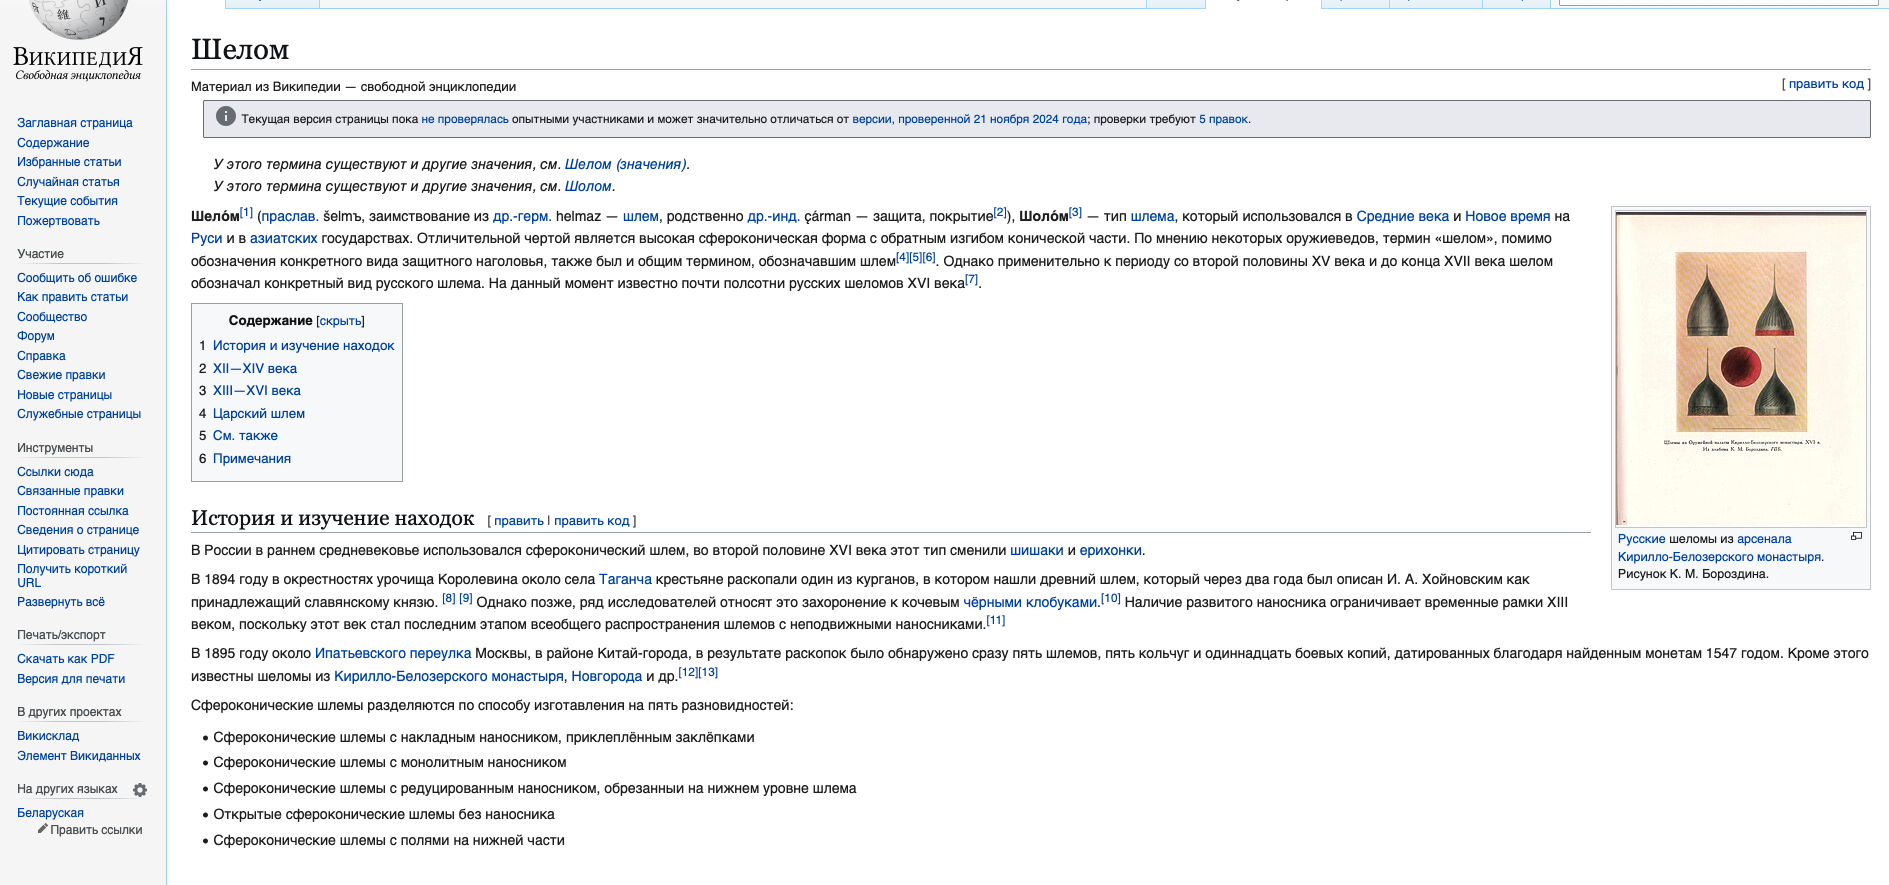1889x885 pixels.
Task: Enlarge image via the magnify icon in caption
Action: click(1856, 537)
